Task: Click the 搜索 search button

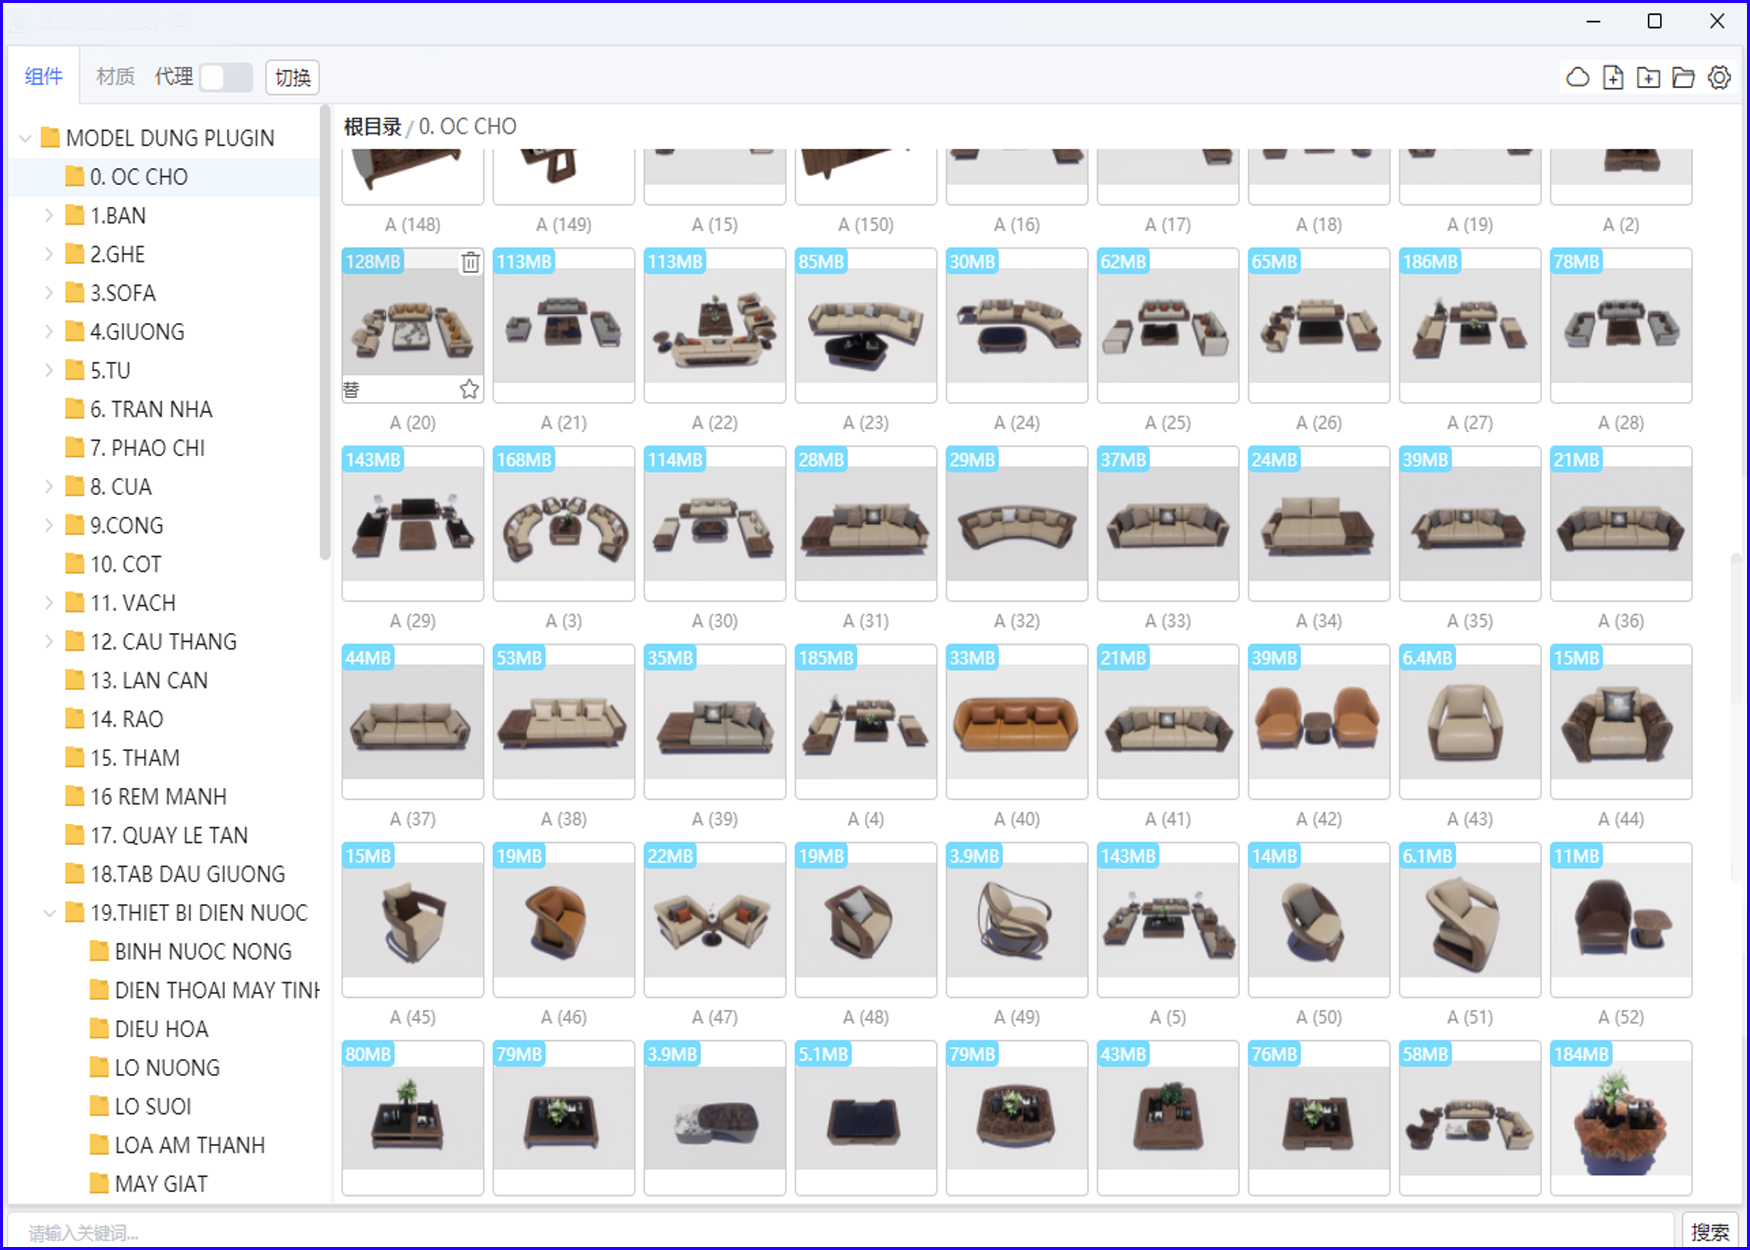Action: tap(1709, 1232)
